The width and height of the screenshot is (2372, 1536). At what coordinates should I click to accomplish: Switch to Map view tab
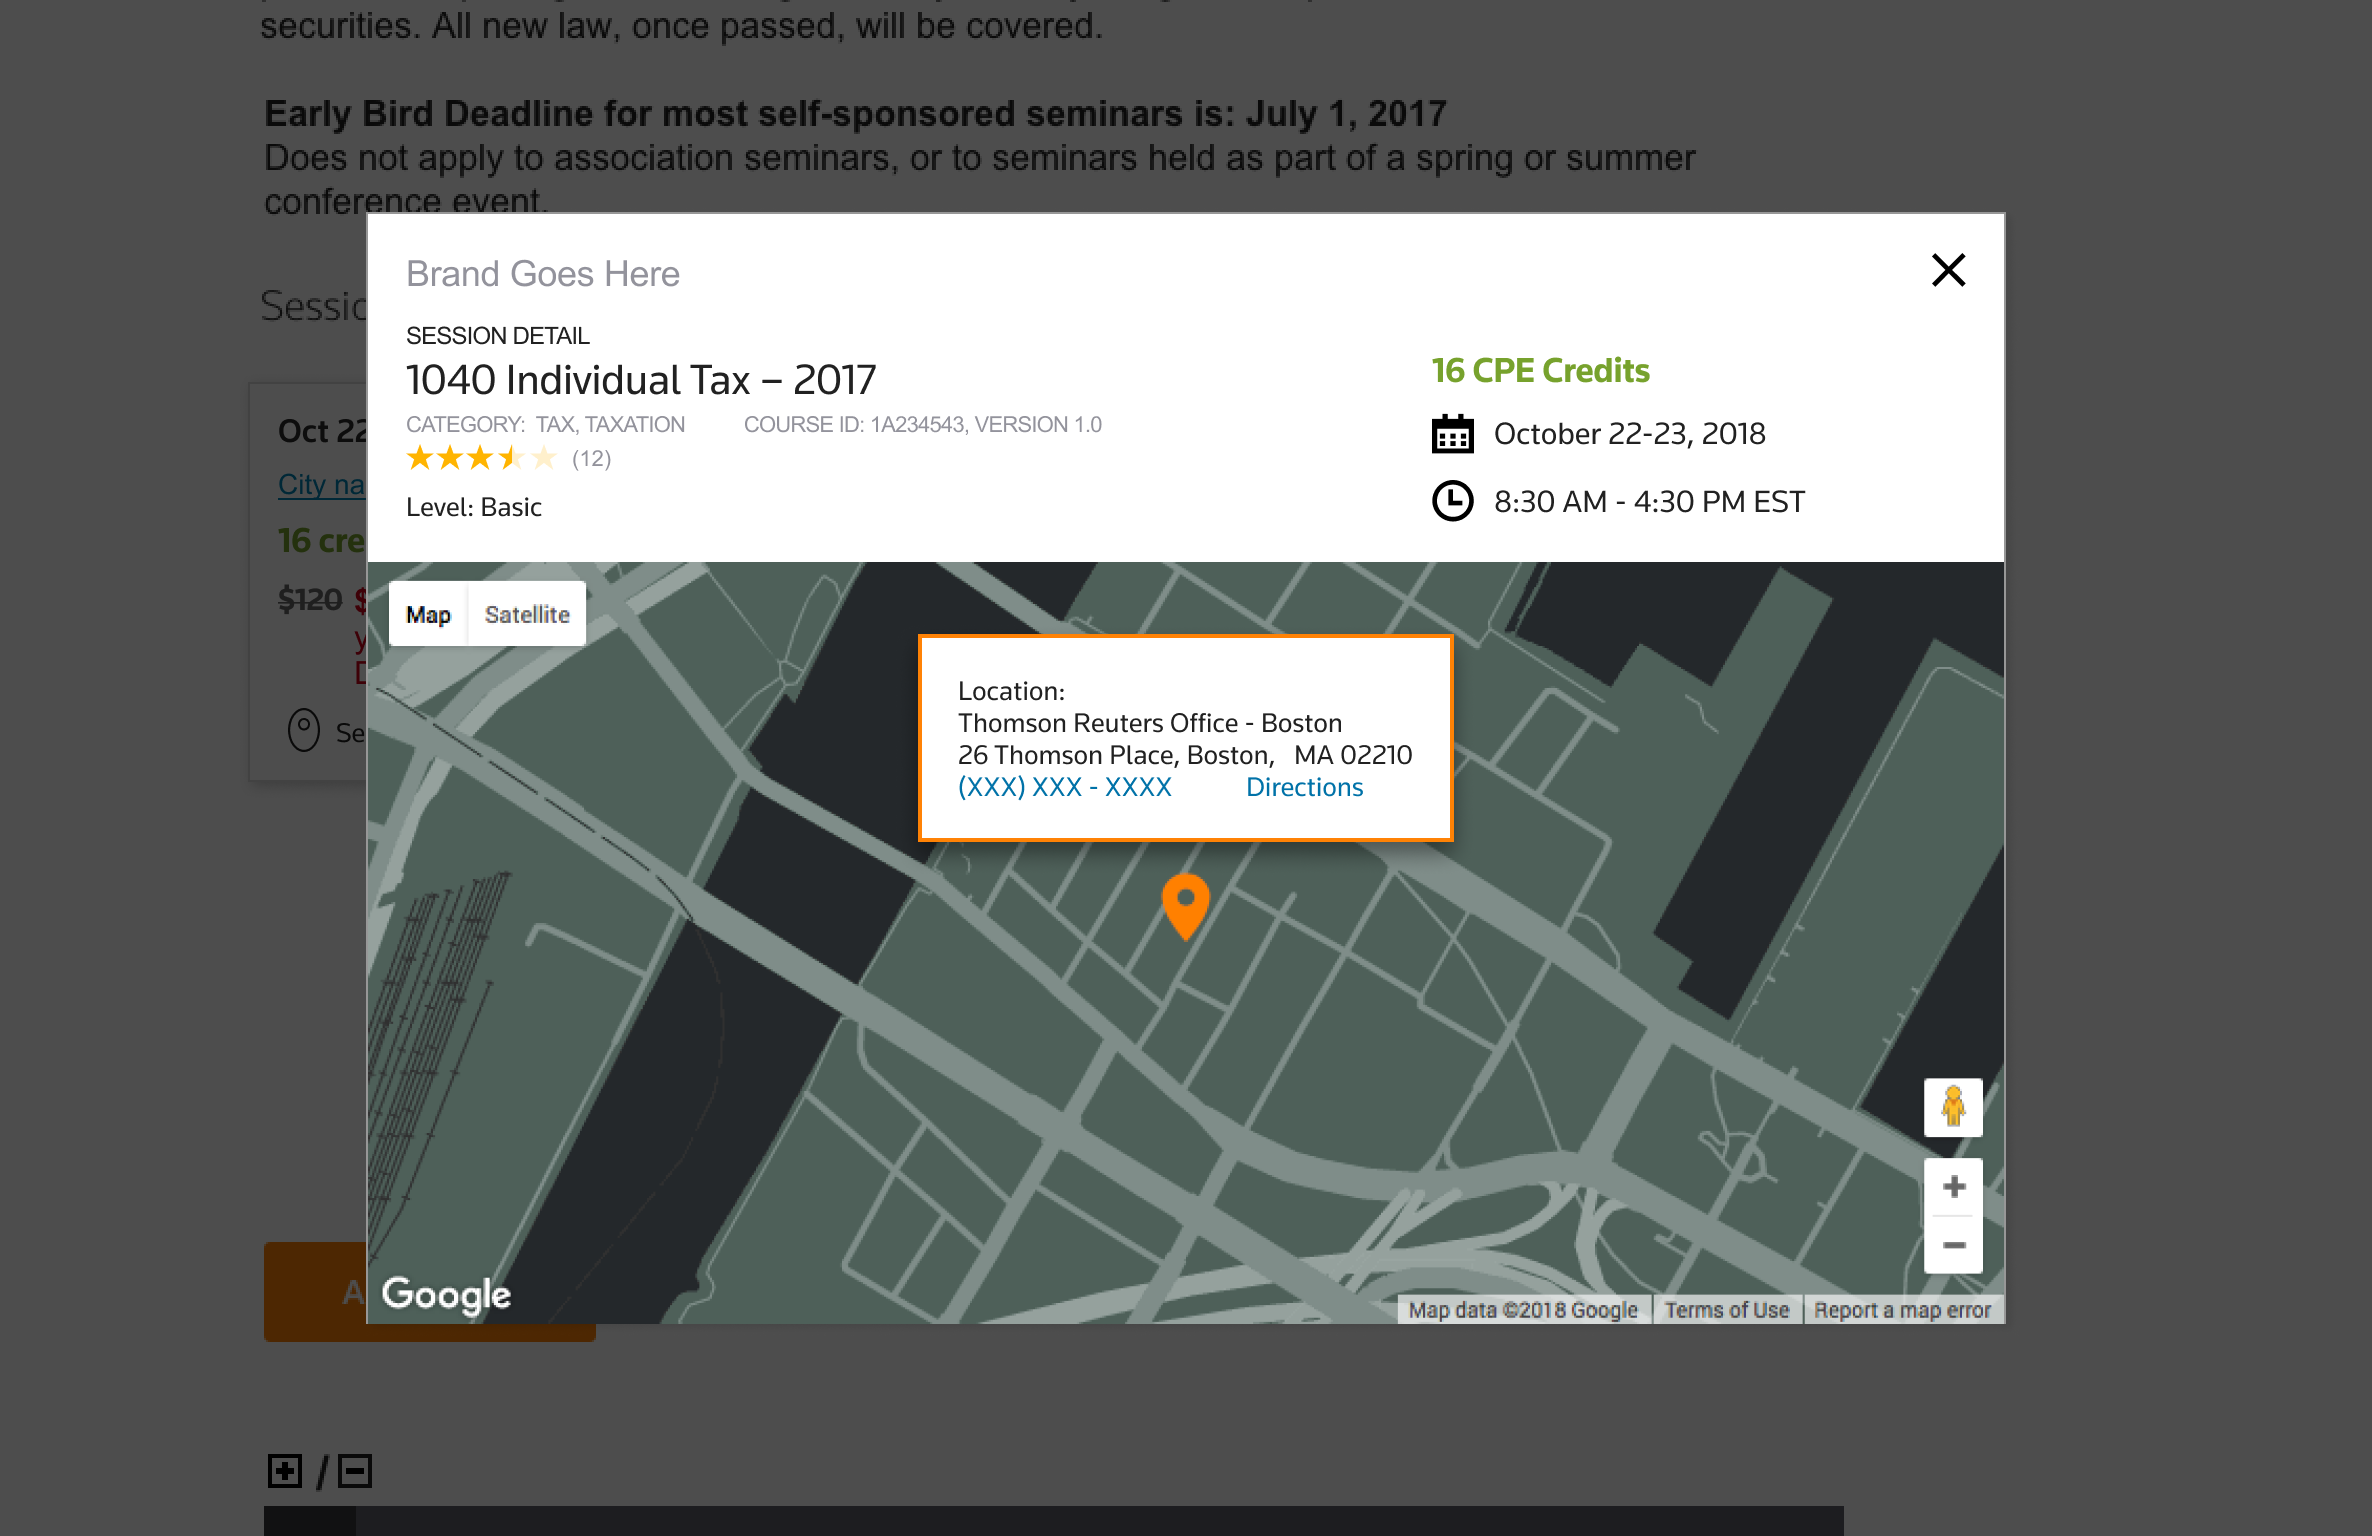(428, 614)
